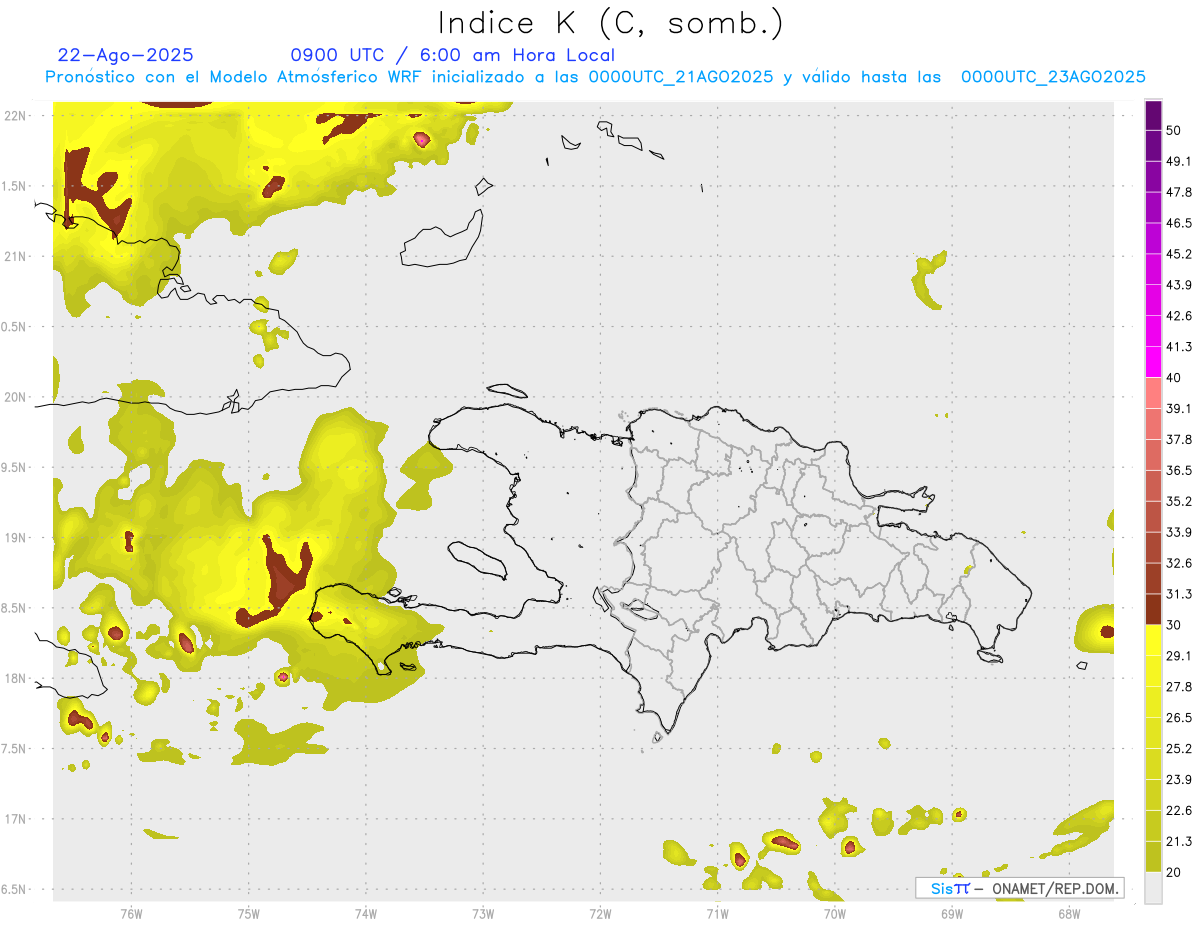The width and height of the screenshot is (1200, 927).
Task: Click the dark brown swatch between 30 and 31.3
Action: [x=1154, y=609]
